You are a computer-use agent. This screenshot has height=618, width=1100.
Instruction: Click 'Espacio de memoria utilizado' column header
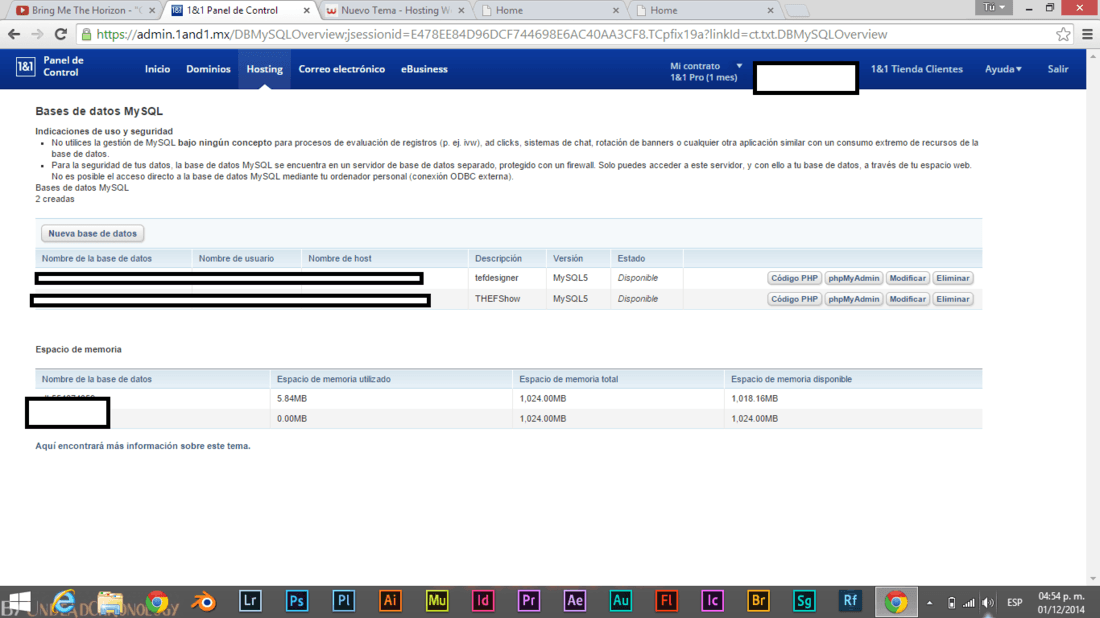(x=333, y=379)
